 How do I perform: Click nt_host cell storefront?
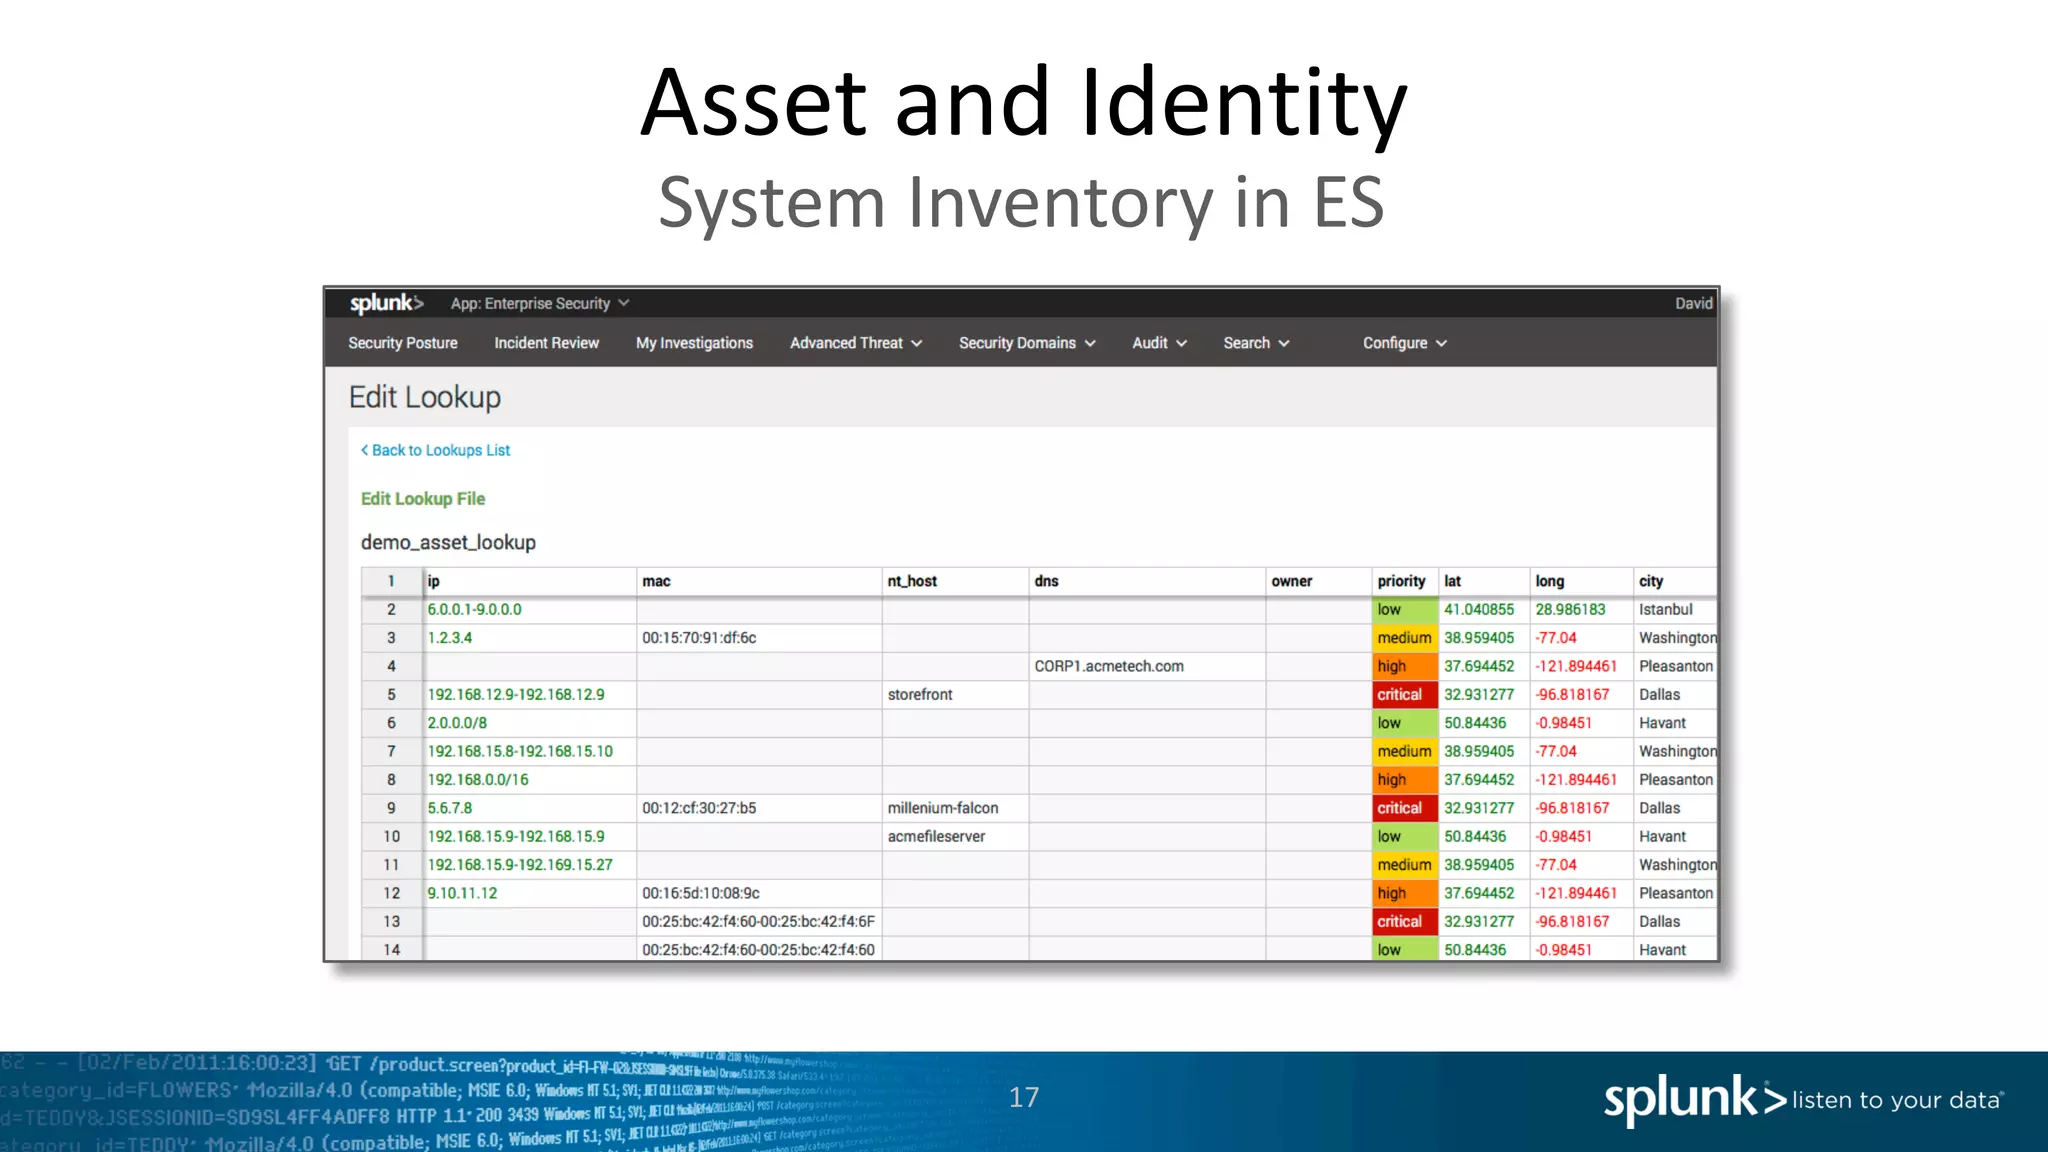tap(955, 695)
